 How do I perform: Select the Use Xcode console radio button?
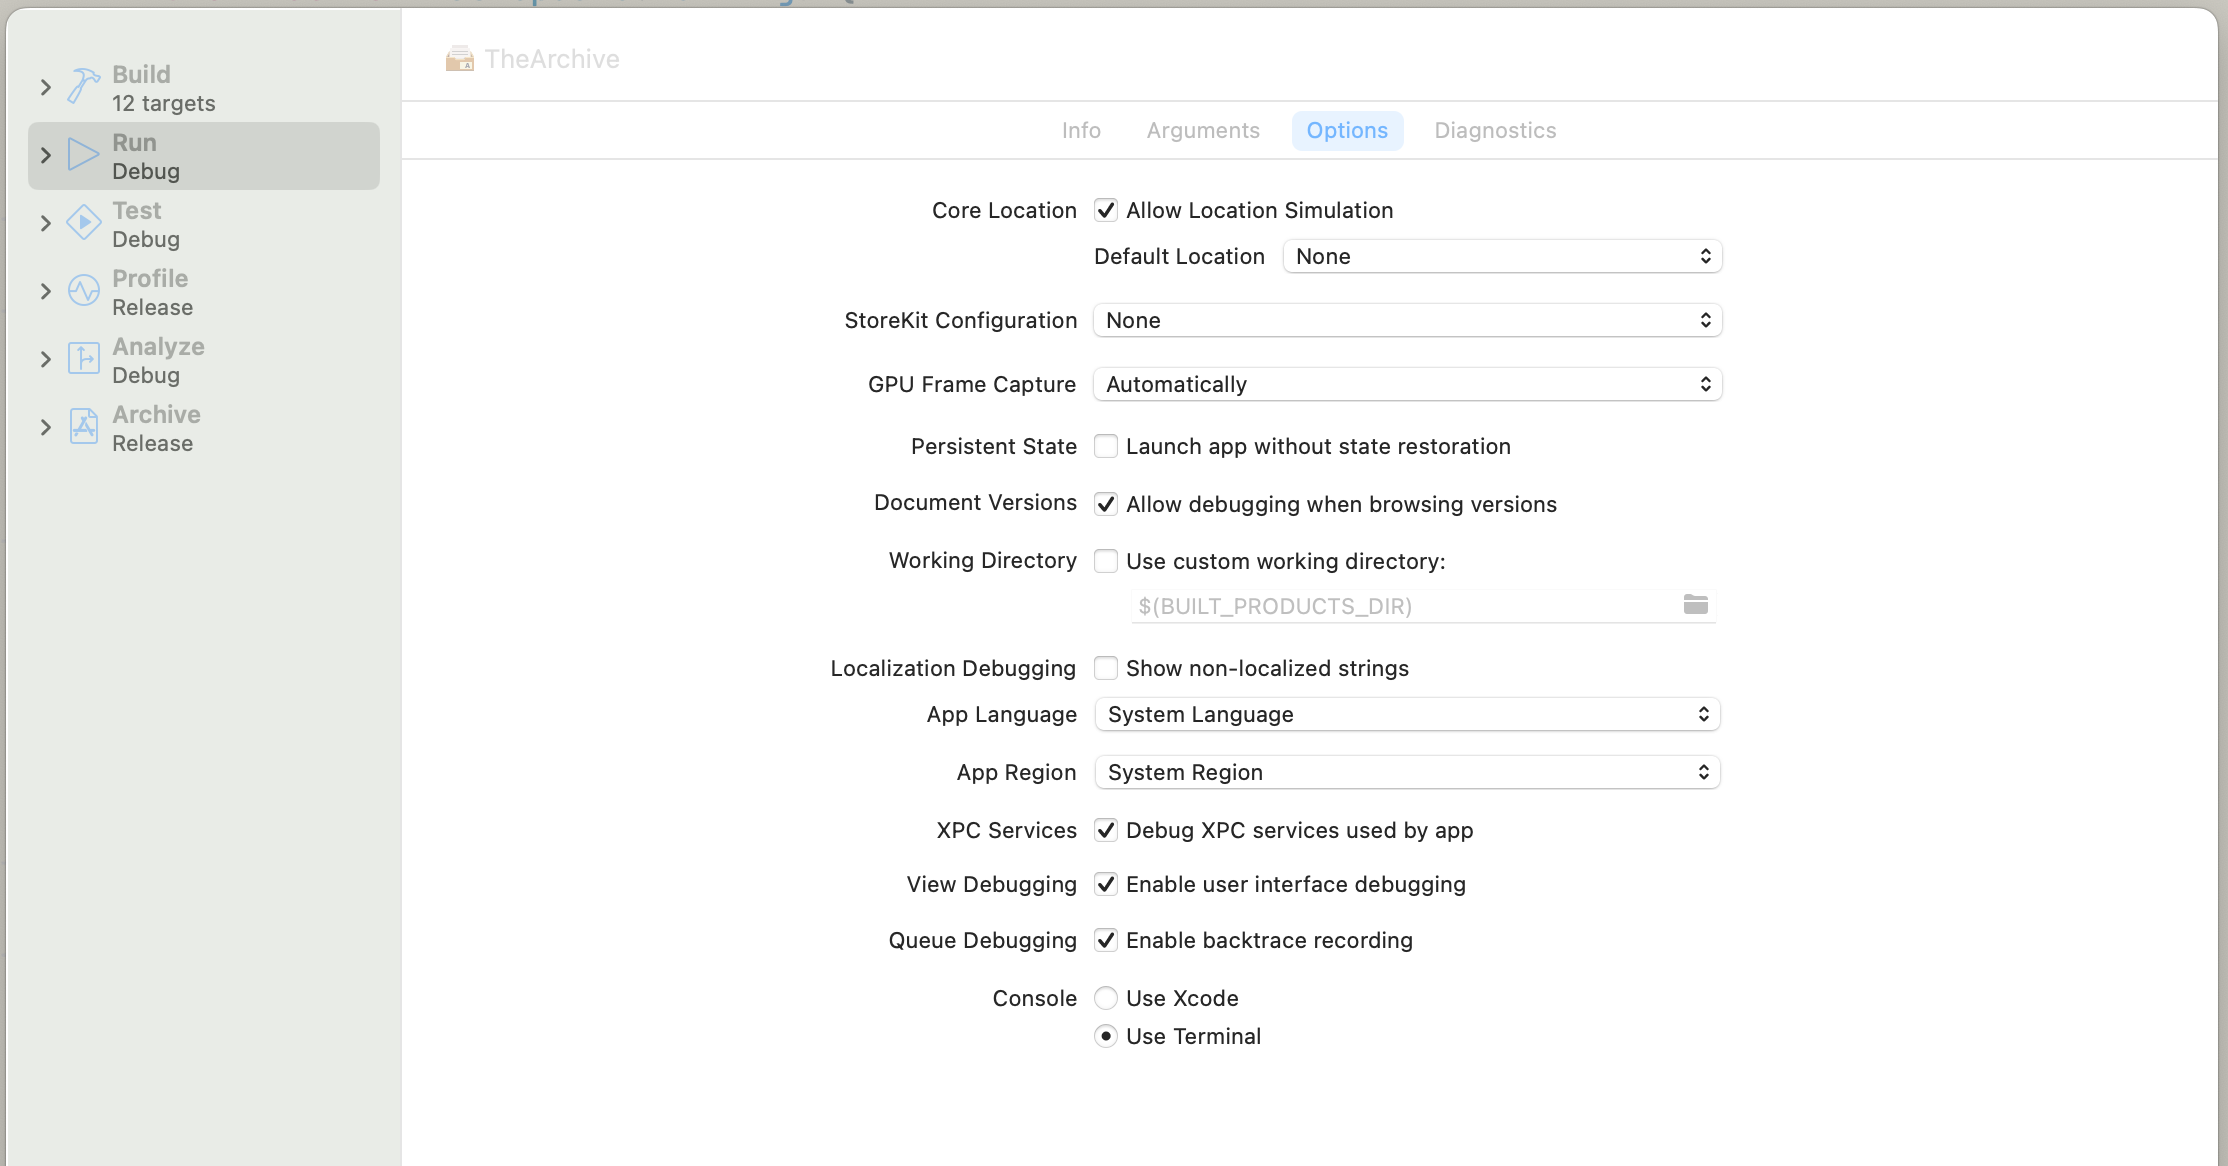pos(1106,998)
